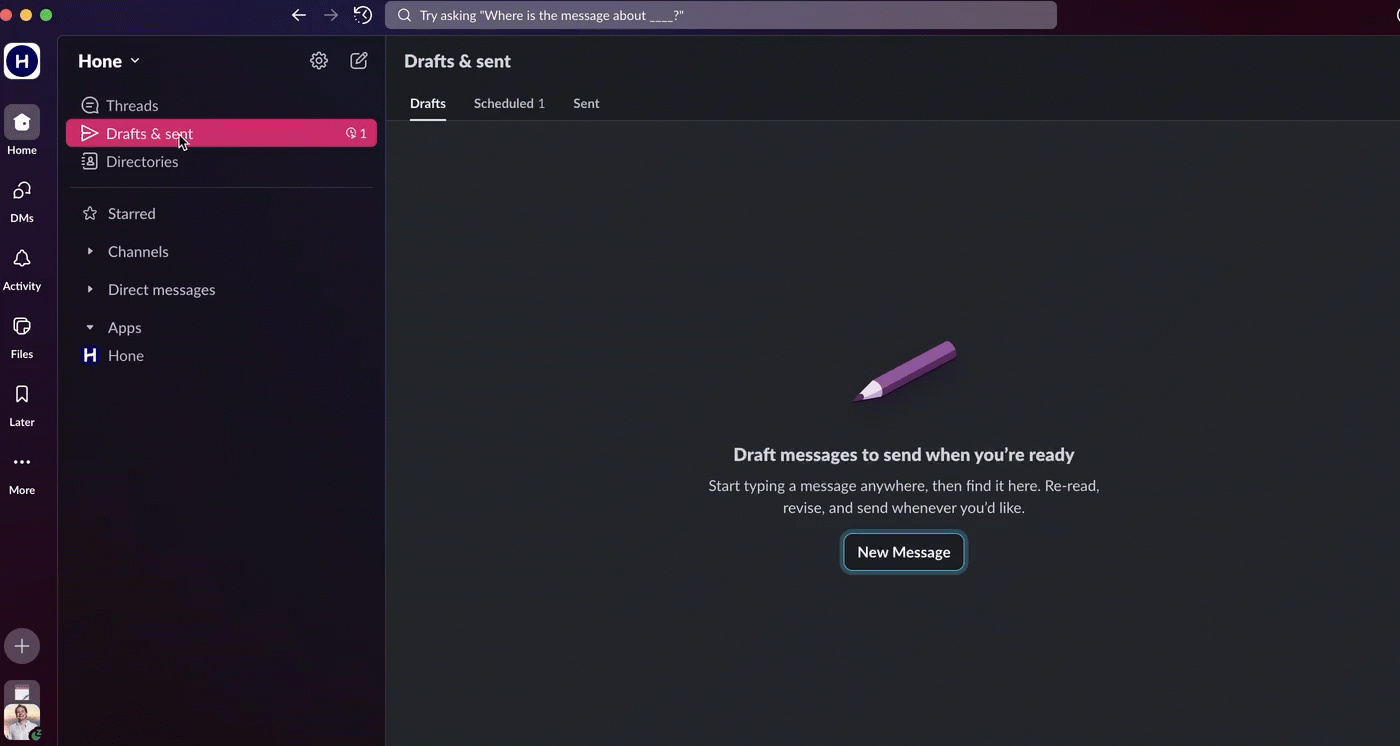Open the history clock icon
The width and height of the screenshot is (1400, 746).
(363, 15)
